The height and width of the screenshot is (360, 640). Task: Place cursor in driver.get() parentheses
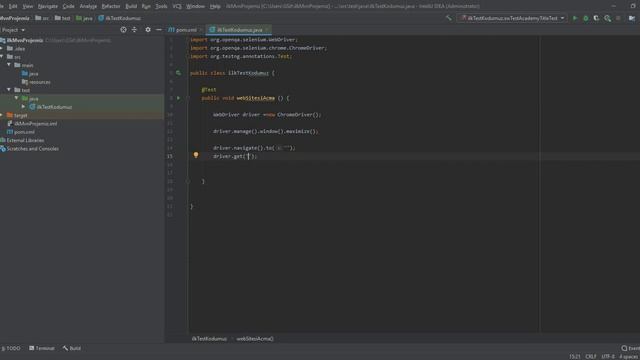tap(248, 156)
